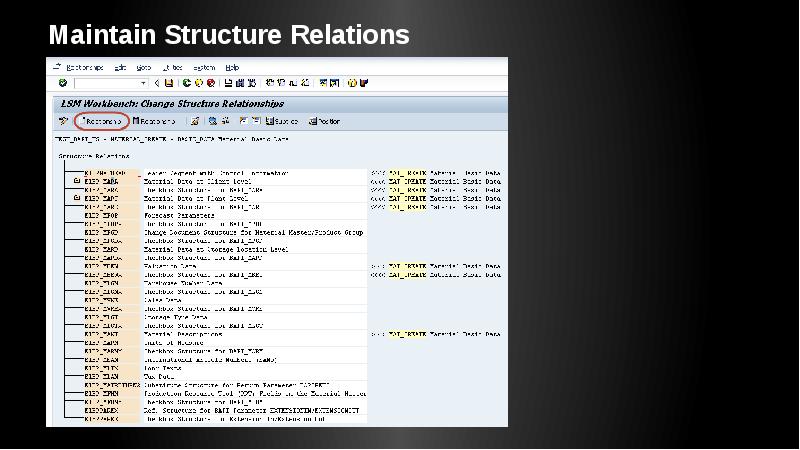Collapse the command field with left arrow
The height and width of the screenshot is (450, 800).
pyautogui.click(x=157, y=83)
